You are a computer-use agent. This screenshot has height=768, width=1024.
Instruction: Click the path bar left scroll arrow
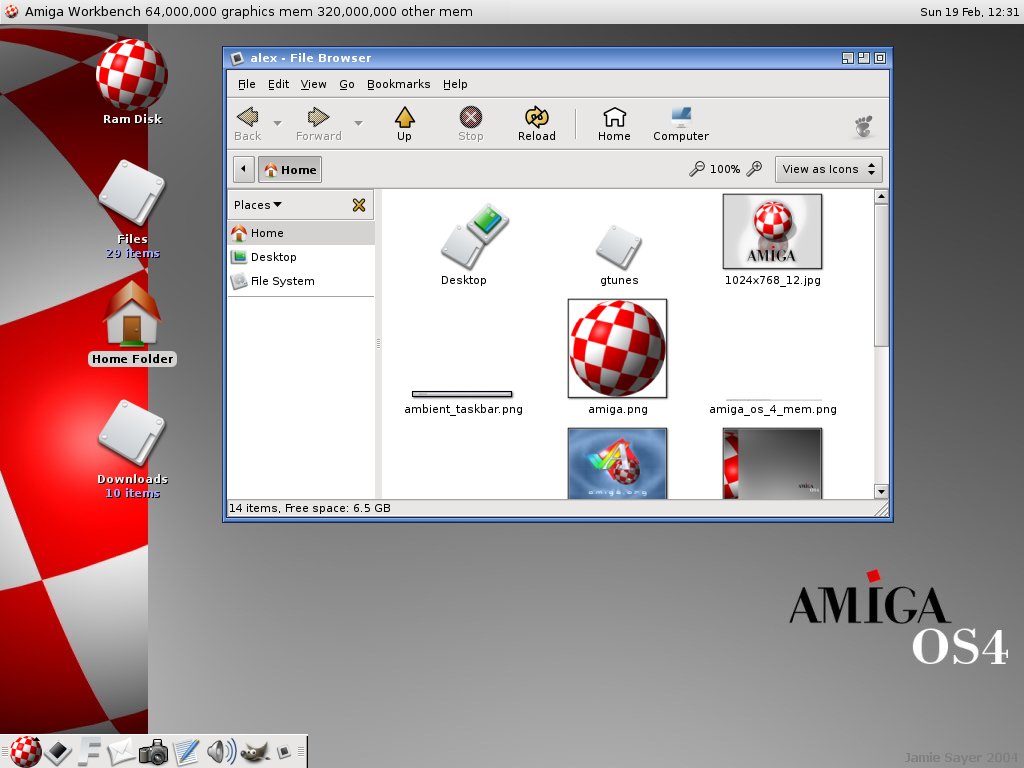(x=244, y=169)
